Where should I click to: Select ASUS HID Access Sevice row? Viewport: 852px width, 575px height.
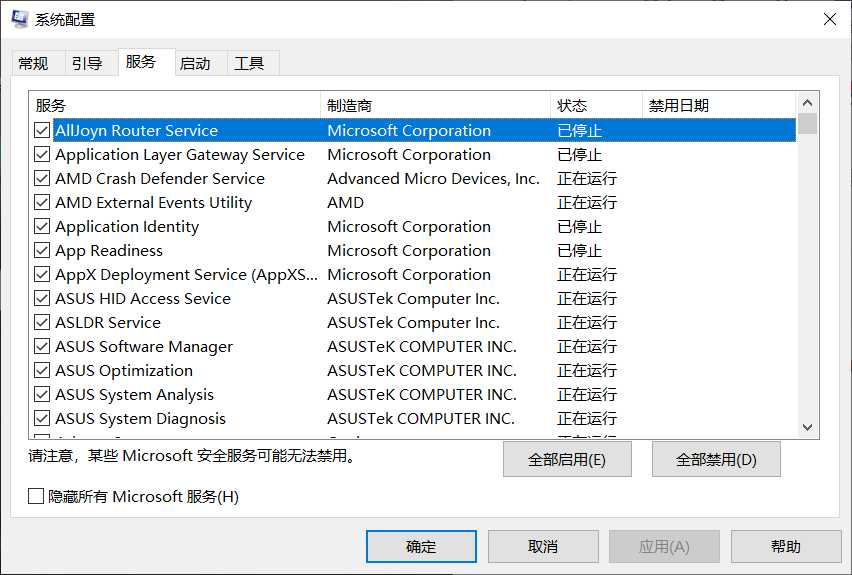click(413, 298)
